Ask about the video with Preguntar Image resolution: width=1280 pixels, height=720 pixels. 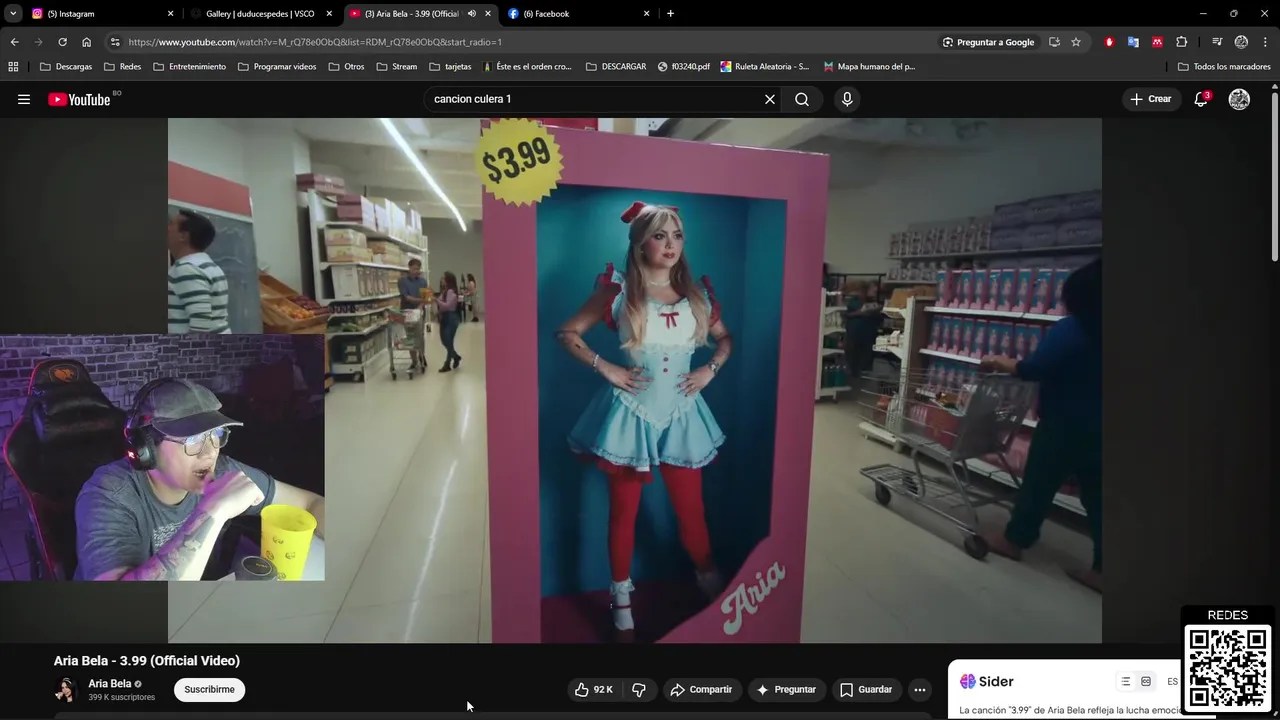point(786,690)
